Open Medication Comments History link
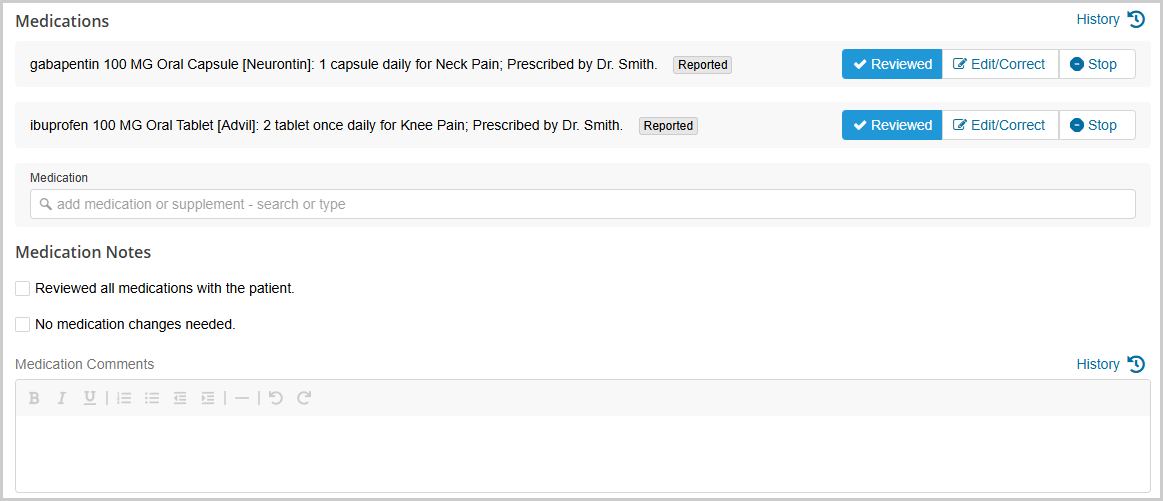1163x501 pixels. [1110, 364]
